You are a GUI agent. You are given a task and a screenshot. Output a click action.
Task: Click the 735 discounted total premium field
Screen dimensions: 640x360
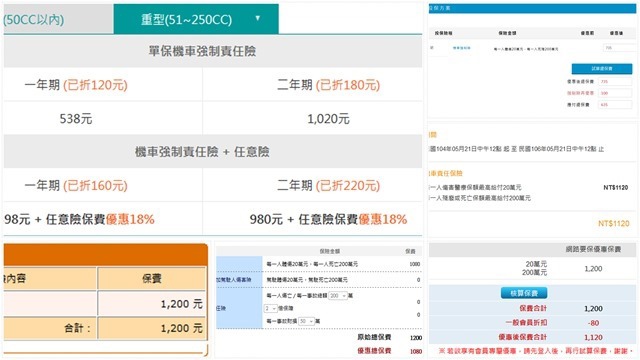click(615, 82)
